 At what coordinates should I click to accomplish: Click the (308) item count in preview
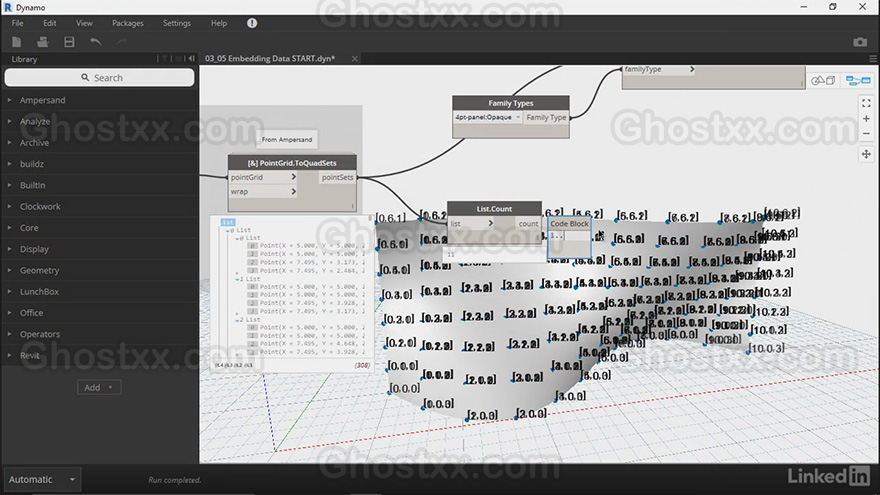[x=363, y=365]
